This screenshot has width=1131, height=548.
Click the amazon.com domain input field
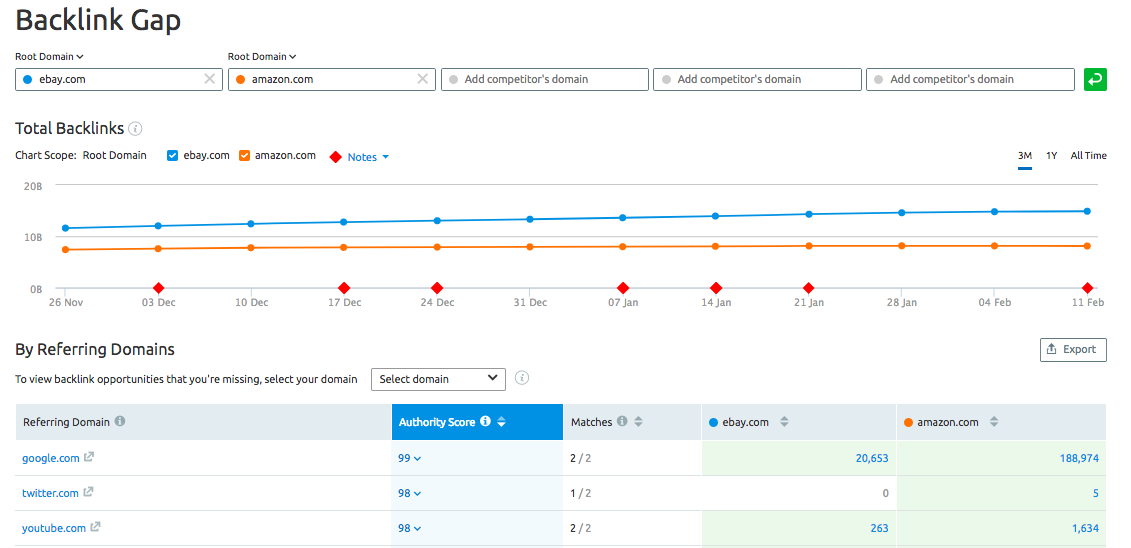coord(332,79)
